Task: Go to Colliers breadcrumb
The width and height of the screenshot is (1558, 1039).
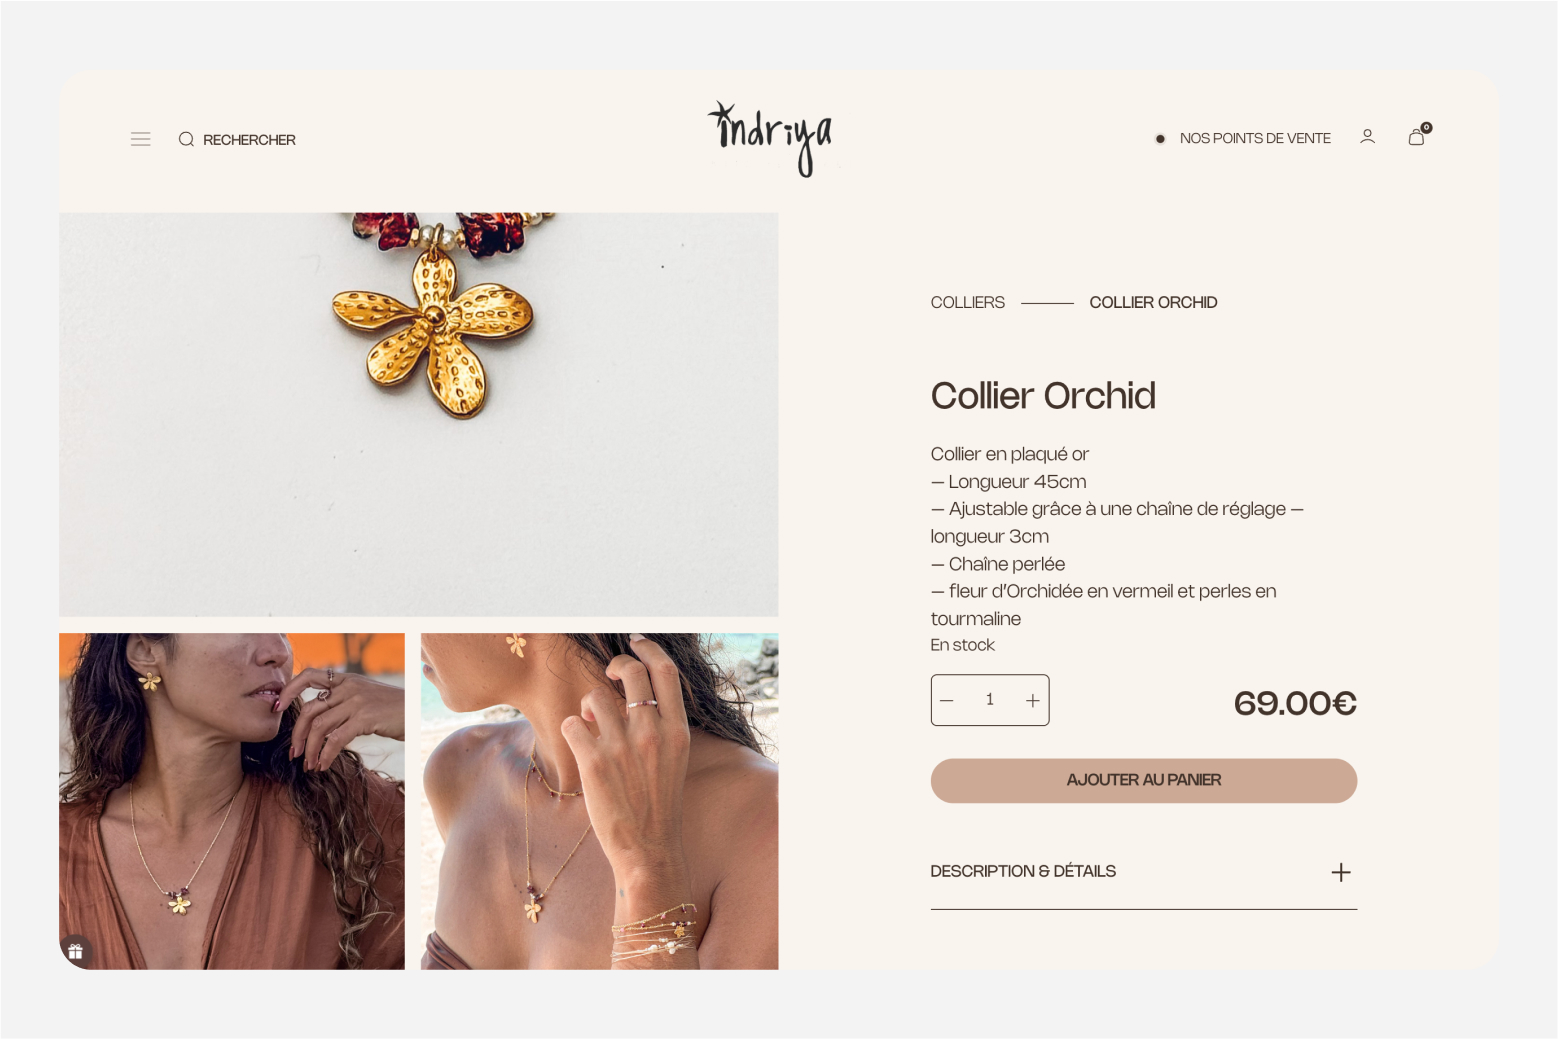Action: point(967,302)
